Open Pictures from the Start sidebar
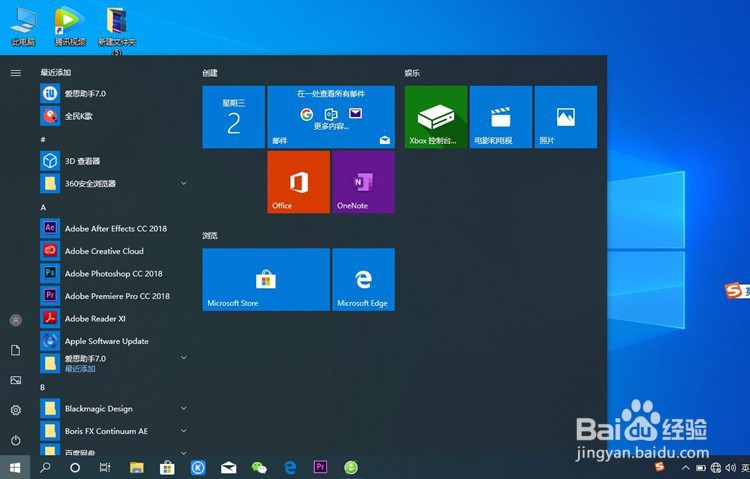This screenshot has height=479, width=750. pyautogui.click(x=16, y=380)
